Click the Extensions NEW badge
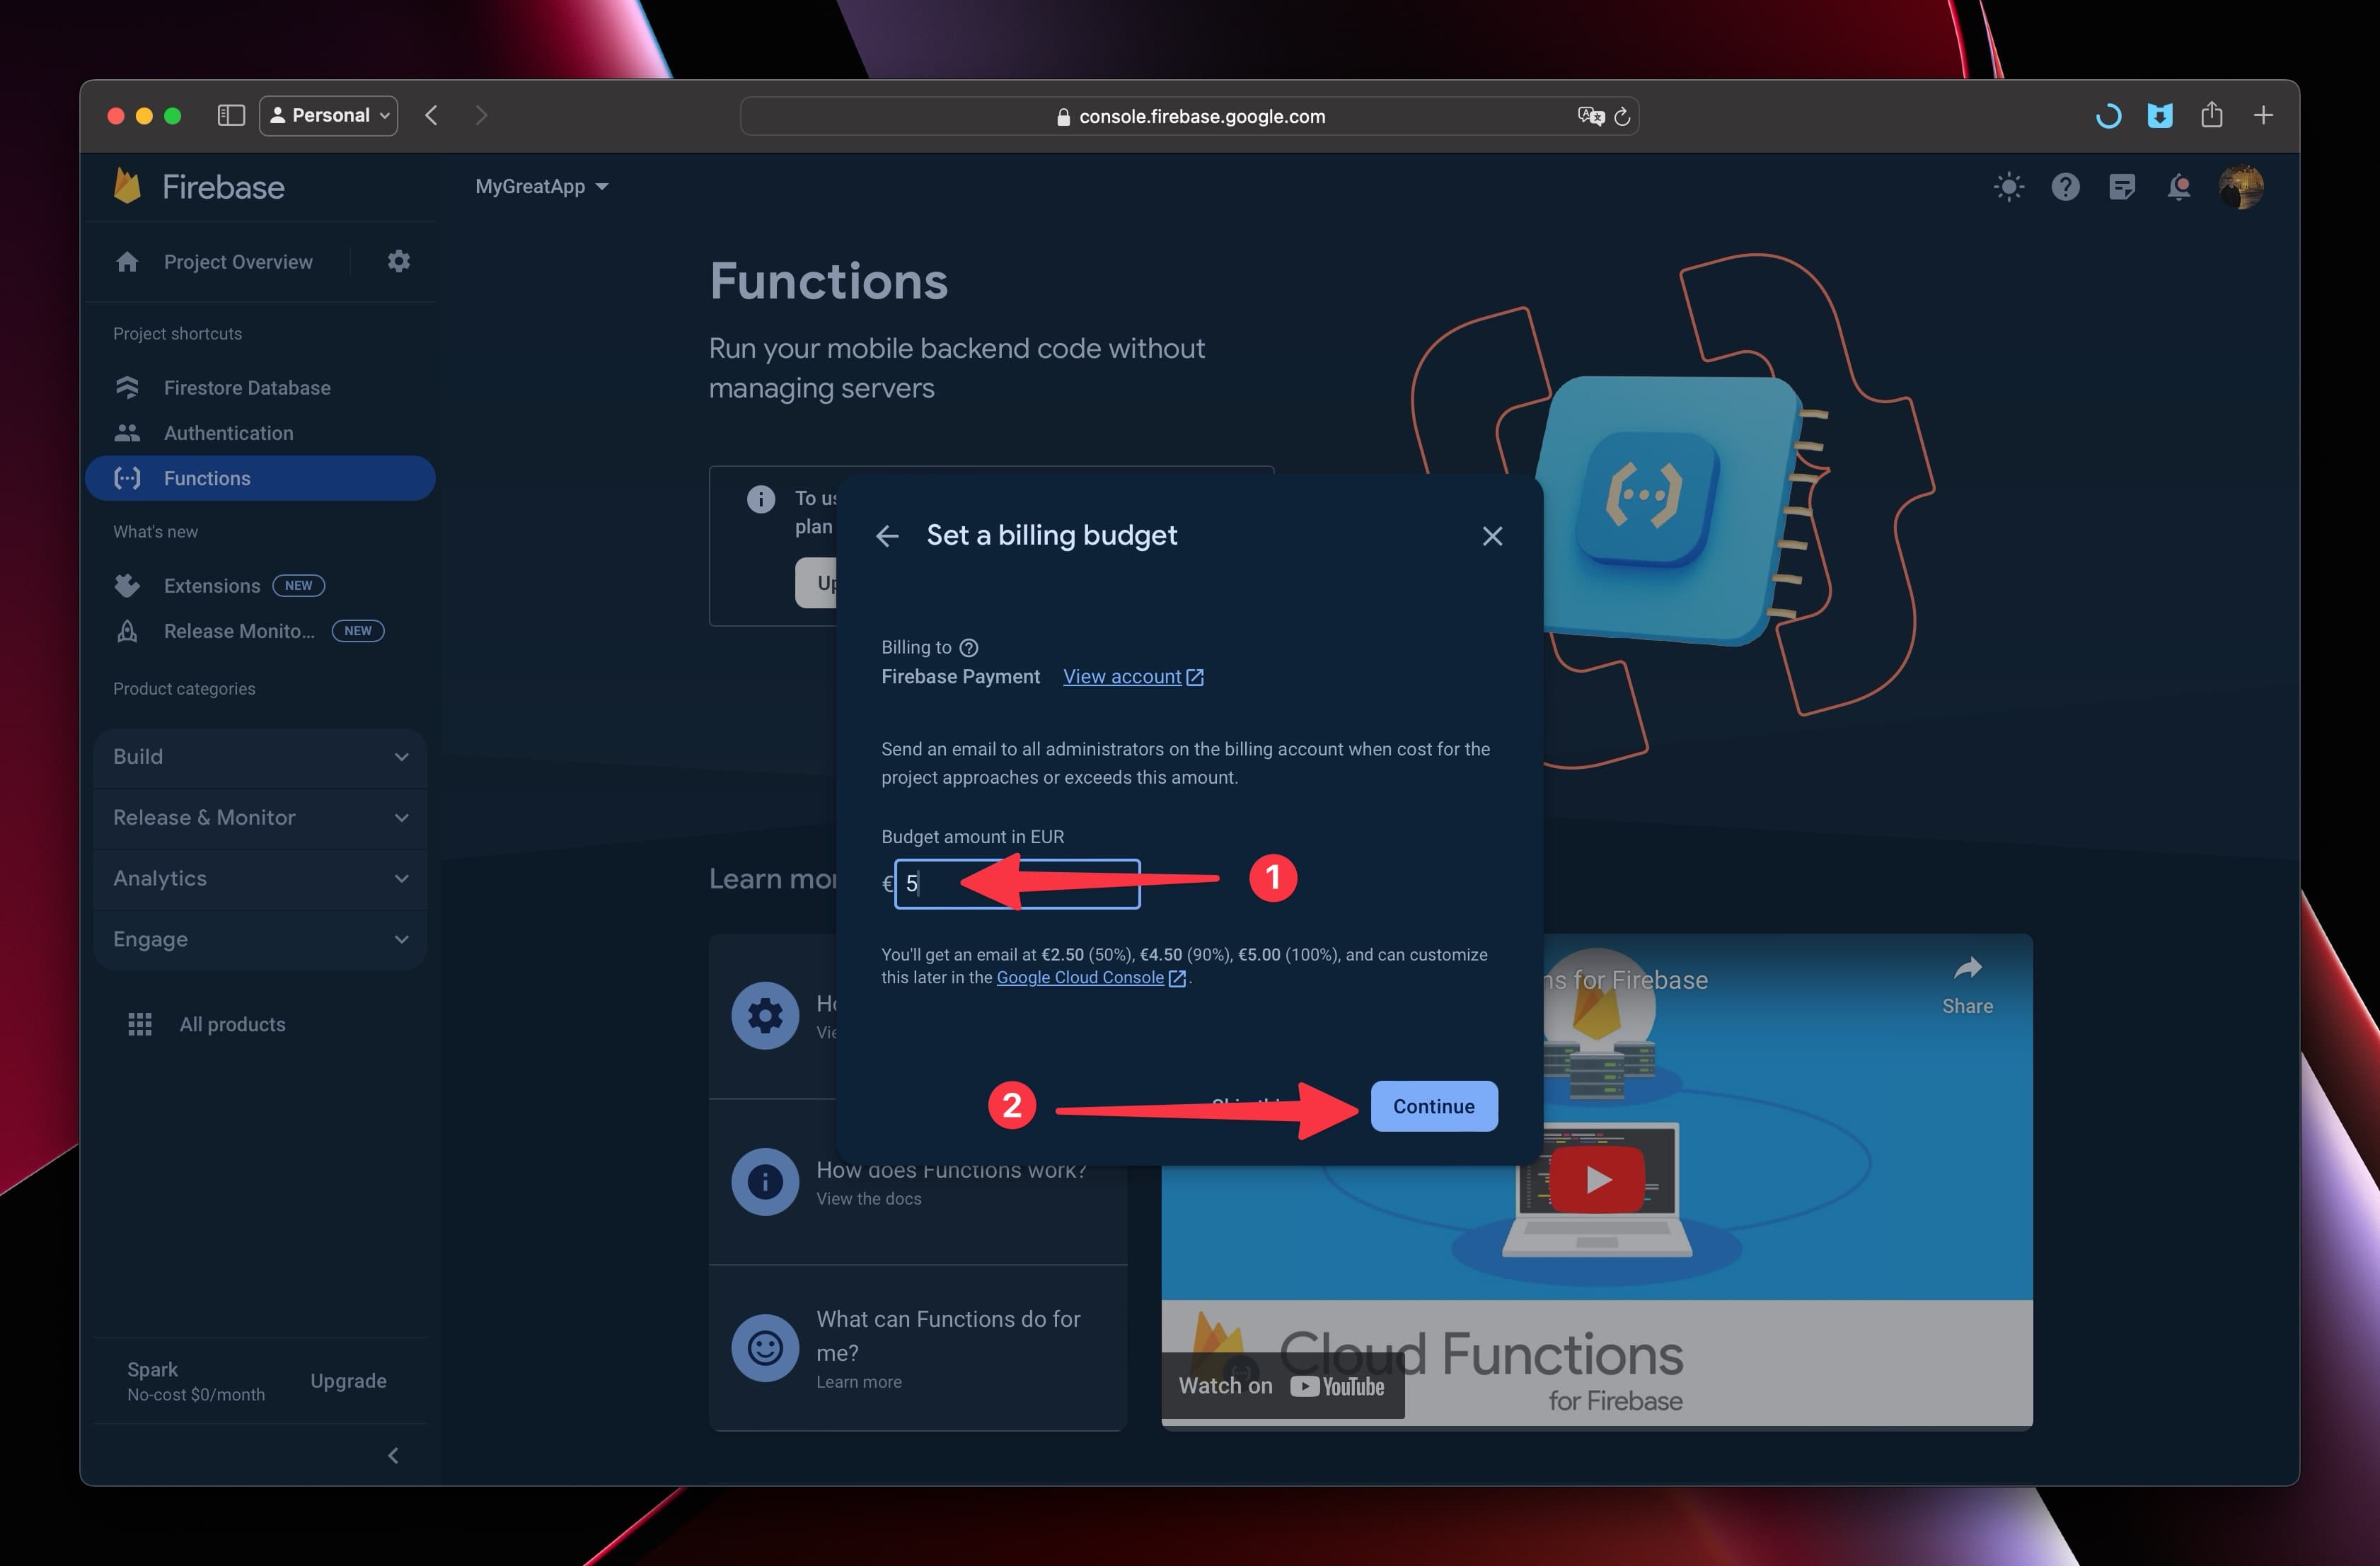This screenshot has width=2380, height=1566. click(x=298, y=585)
